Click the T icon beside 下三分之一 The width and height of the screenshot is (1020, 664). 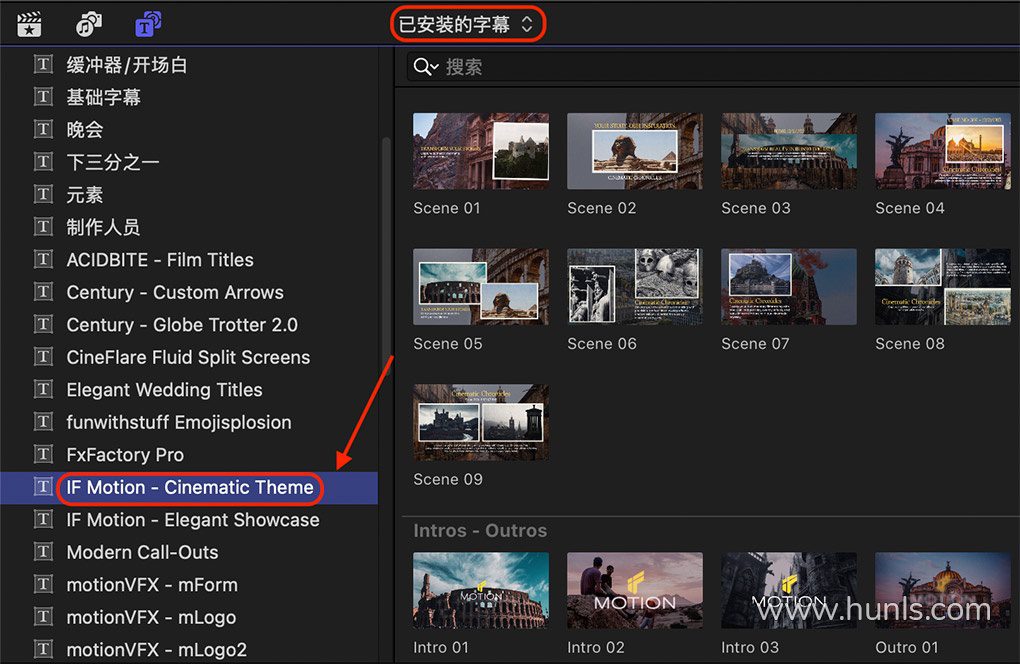(x=43, y=162)
